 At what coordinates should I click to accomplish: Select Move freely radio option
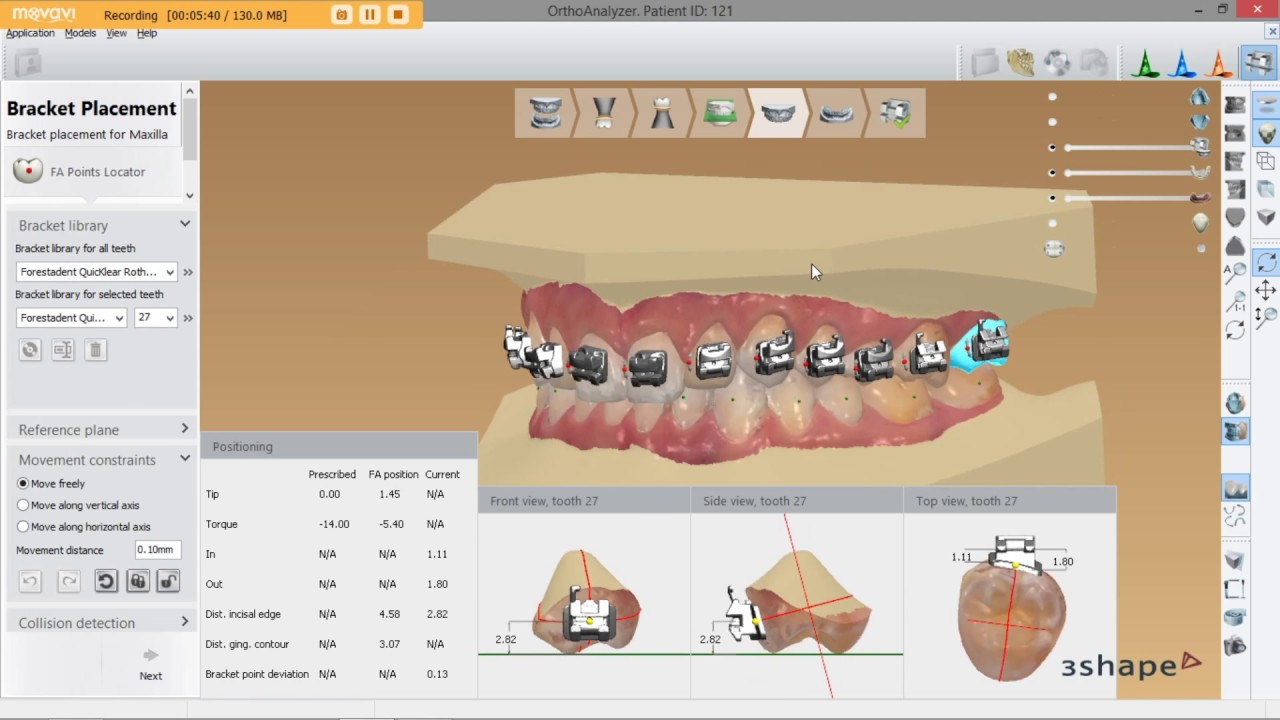(23, 483)
